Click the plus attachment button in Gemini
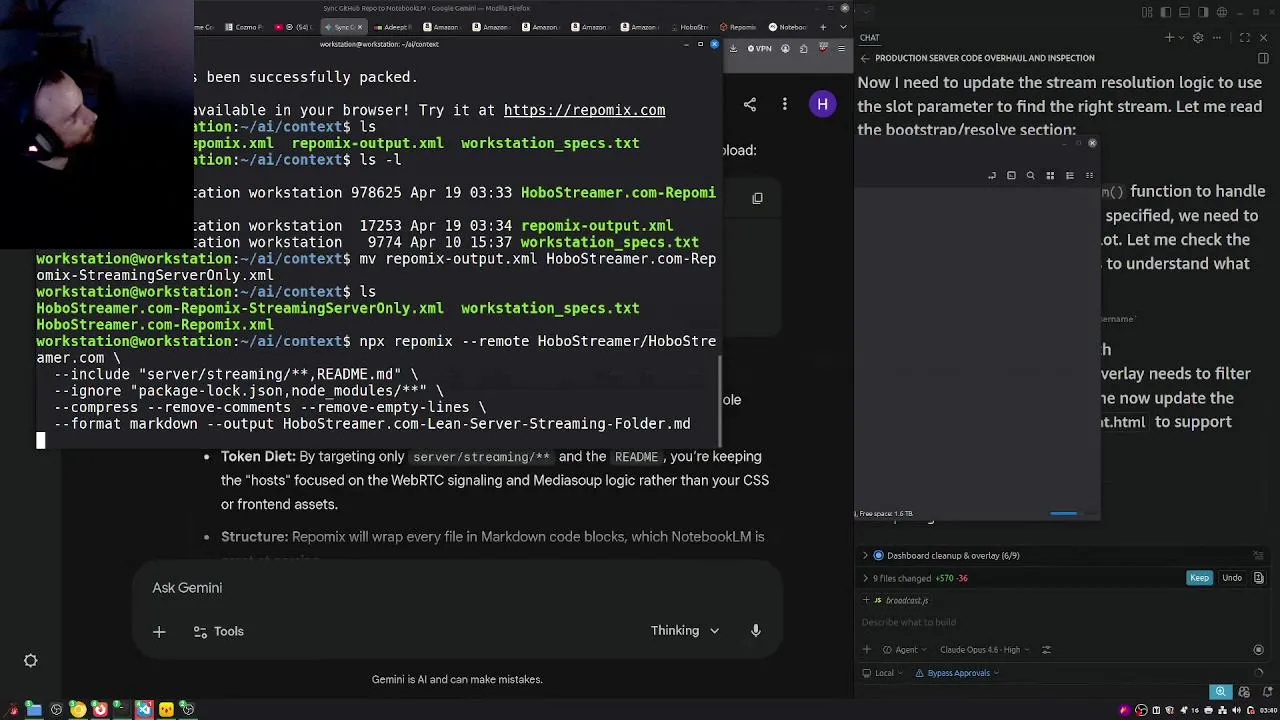1280x720 pixels. (x=159, y=631)
